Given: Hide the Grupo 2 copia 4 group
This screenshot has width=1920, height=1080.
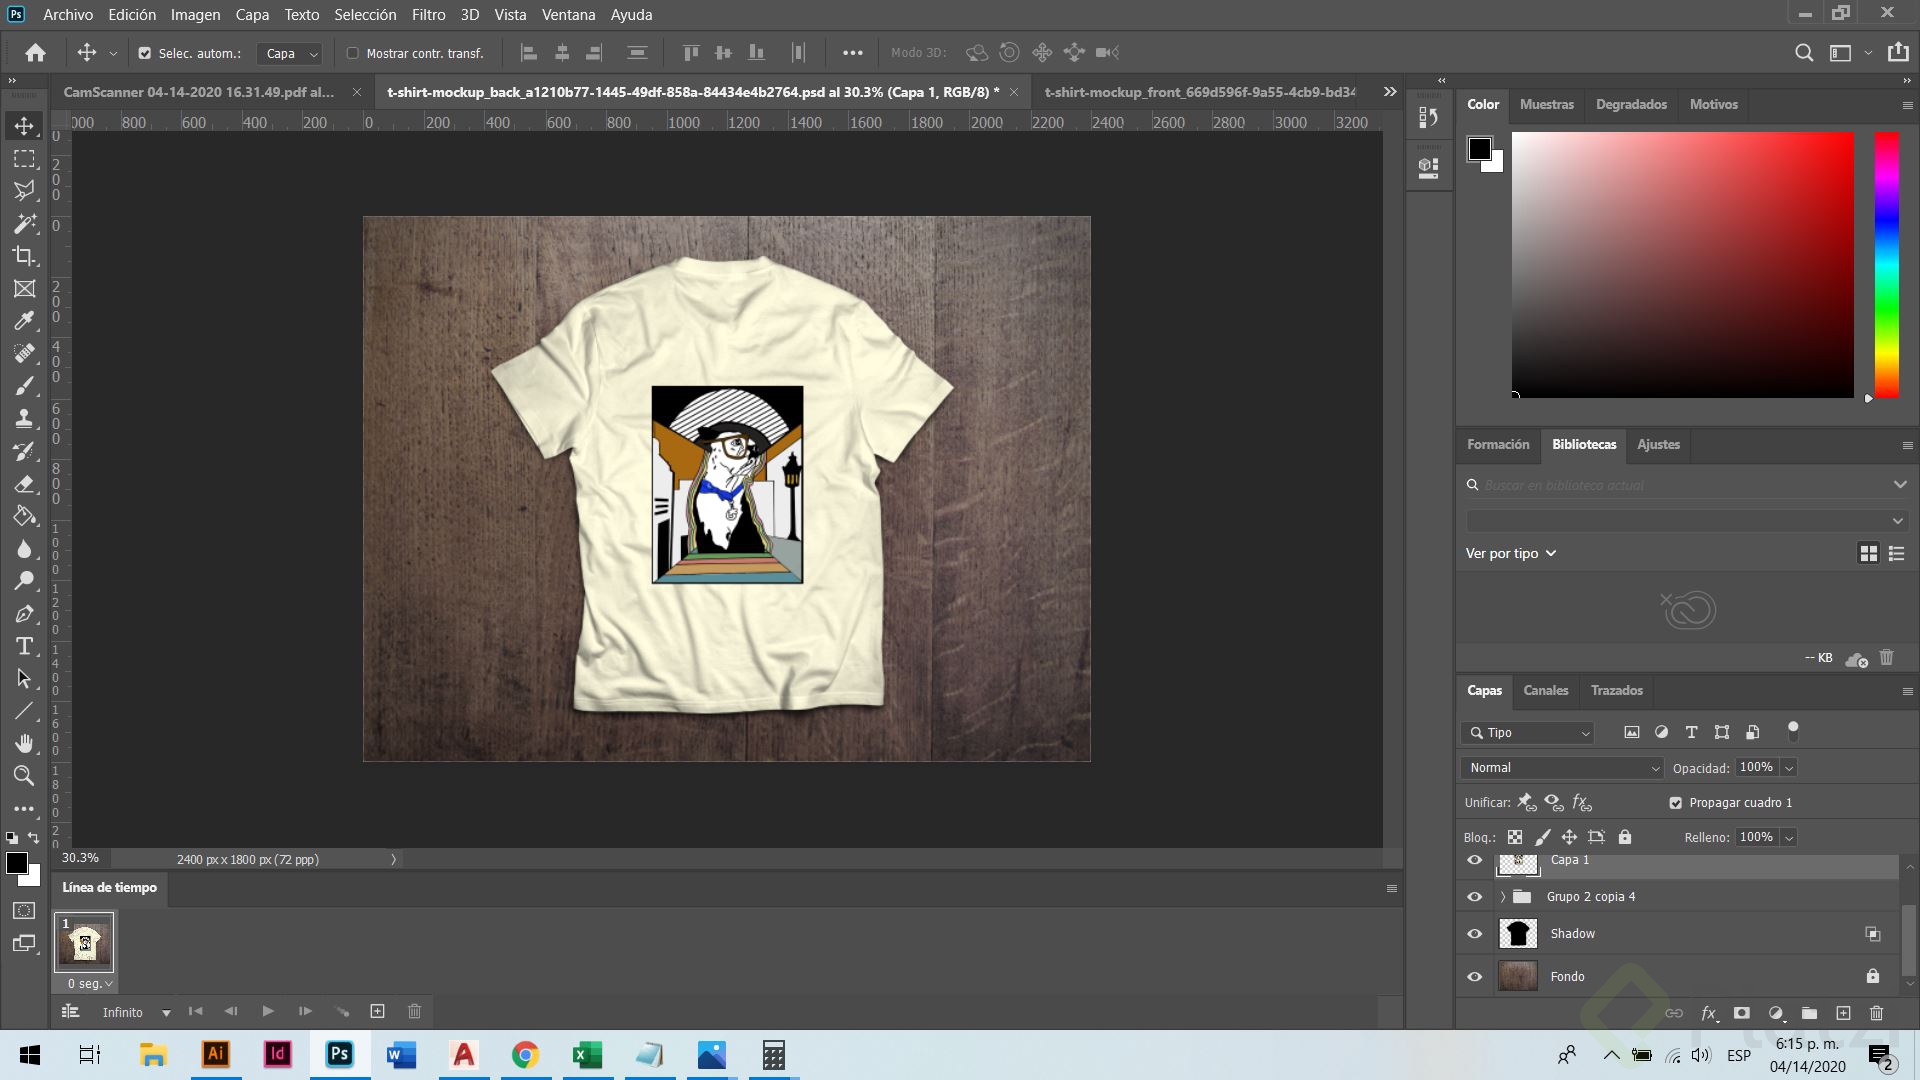Looking at the screenshot, I should pyautogui.click(x=1474, y=897).
